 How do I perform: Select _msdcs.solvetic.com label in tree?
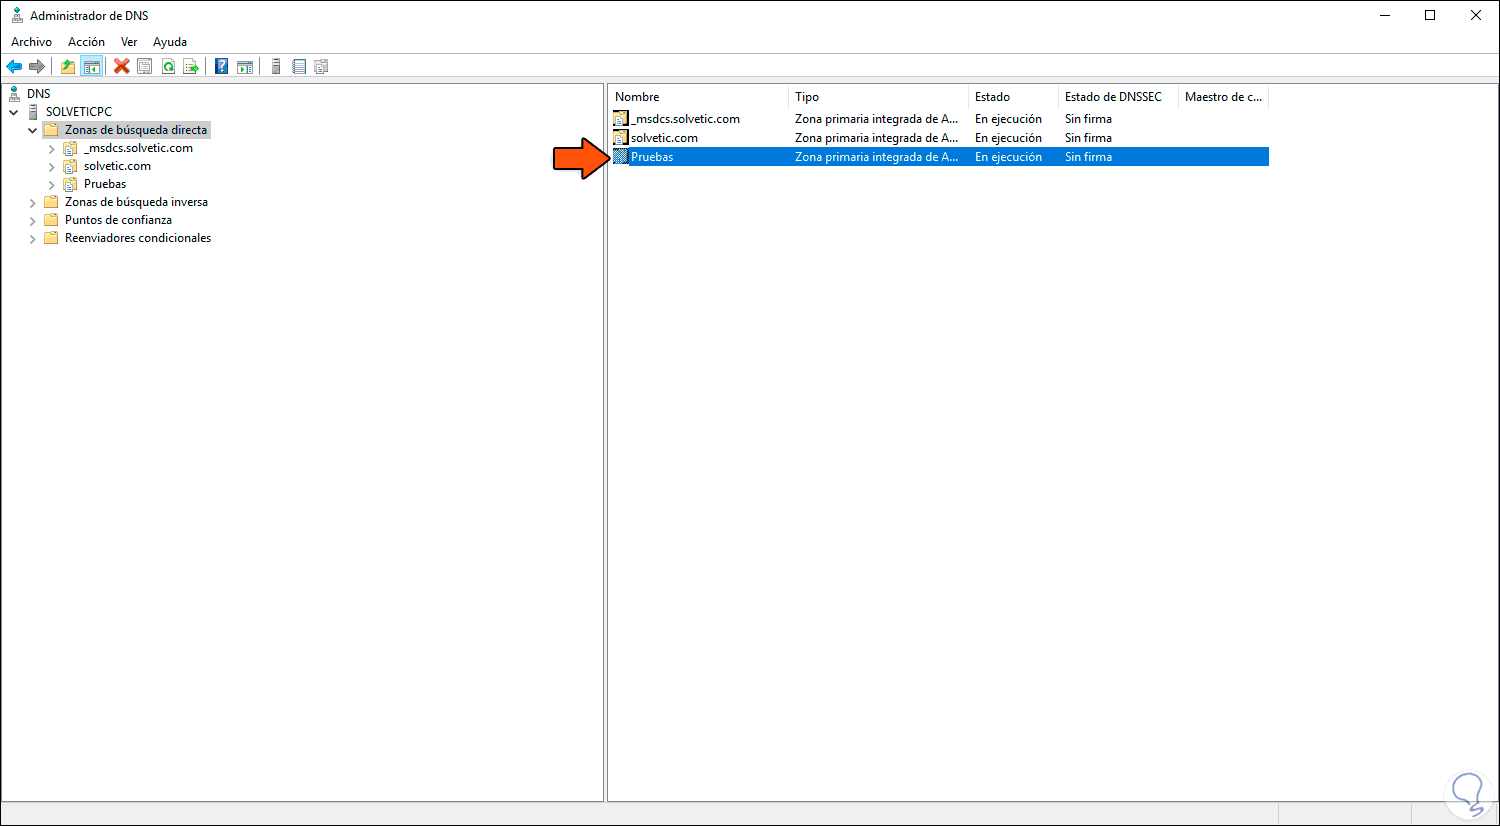(138, 148)
